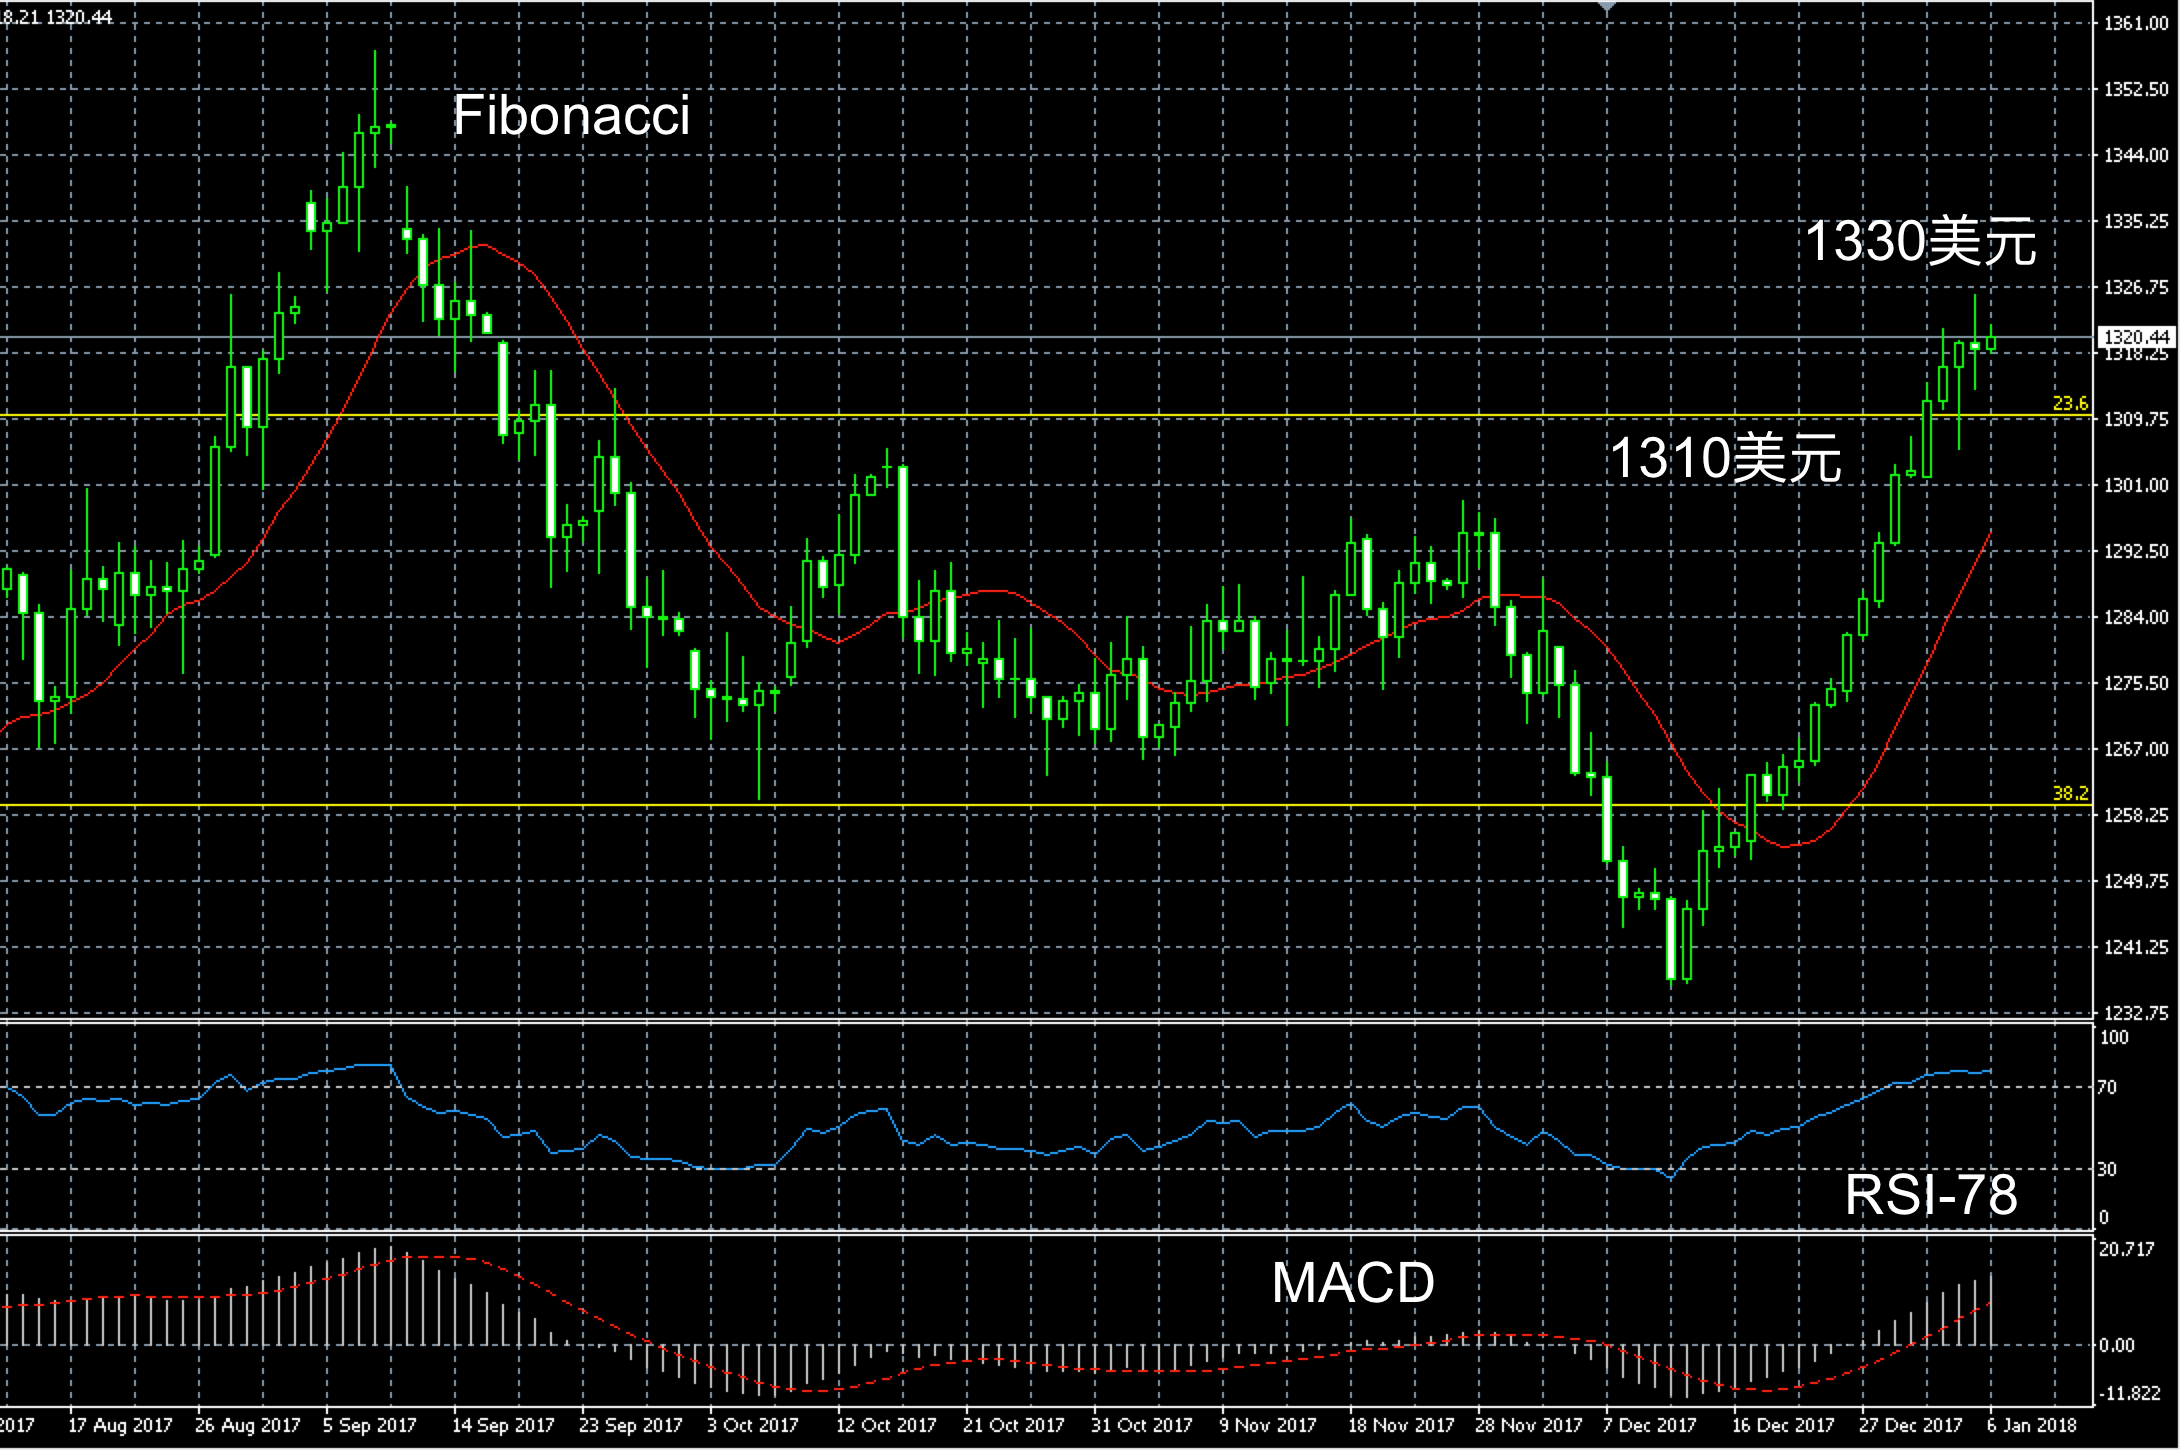Click the RSI 70 level label
2182x1450 pixels.
pyautogui.click(x=2106, y=1087)
